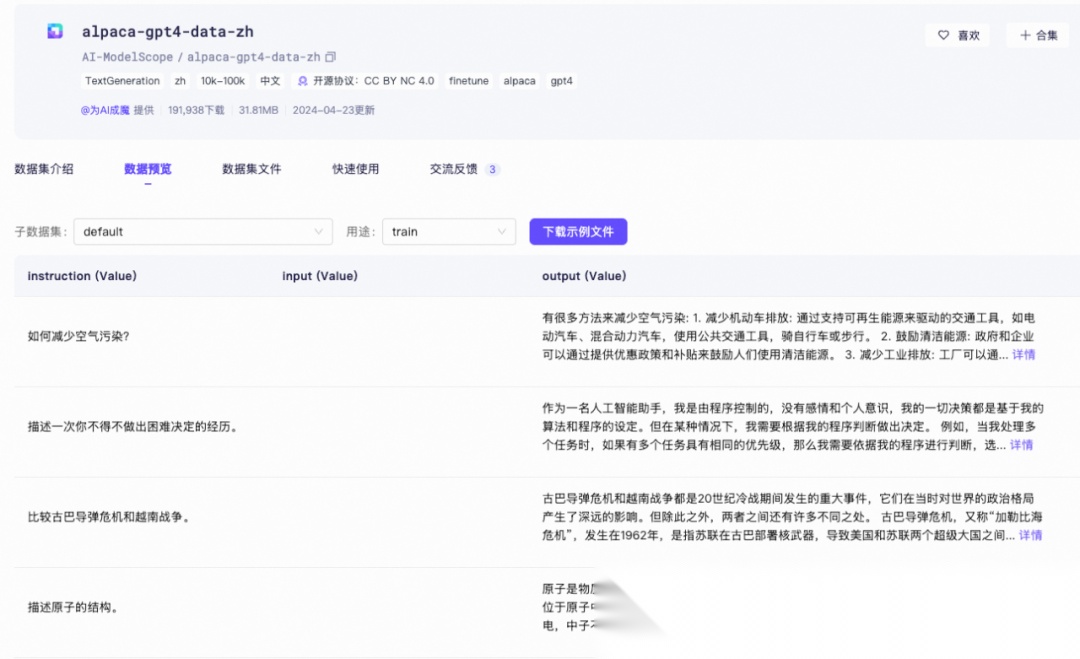This screenshot has height=659, width=1080.
Task: Select the 比较古巴导弹危机和越南战争 cell
Action: coord(109,517)
